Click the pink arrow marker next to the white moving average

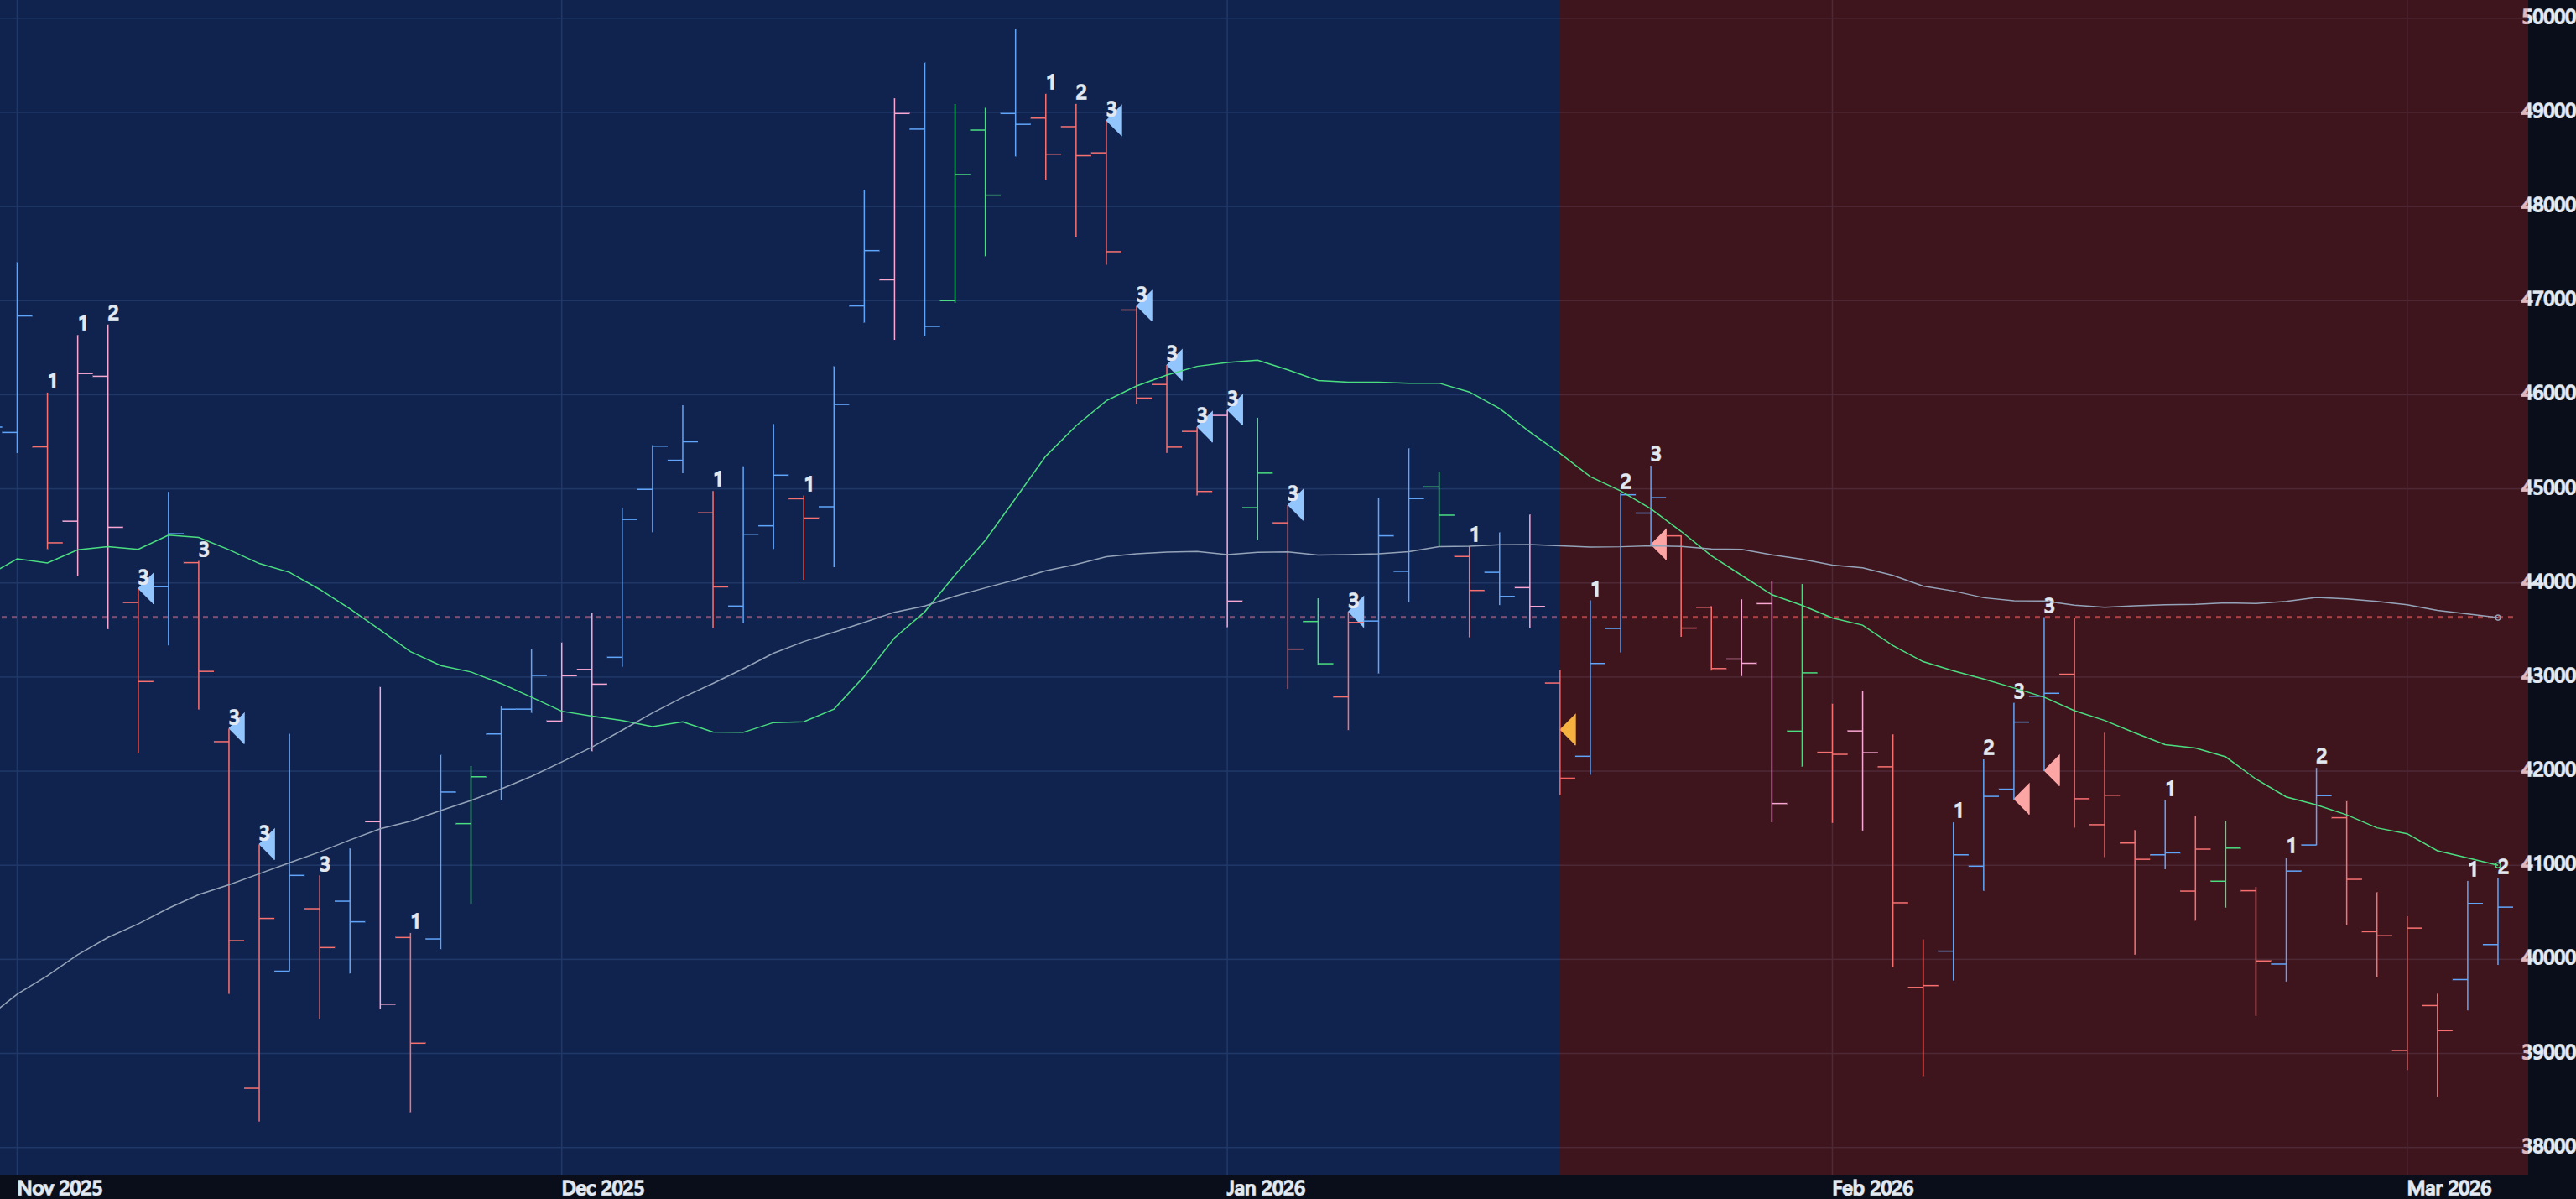coord(1659,545)
